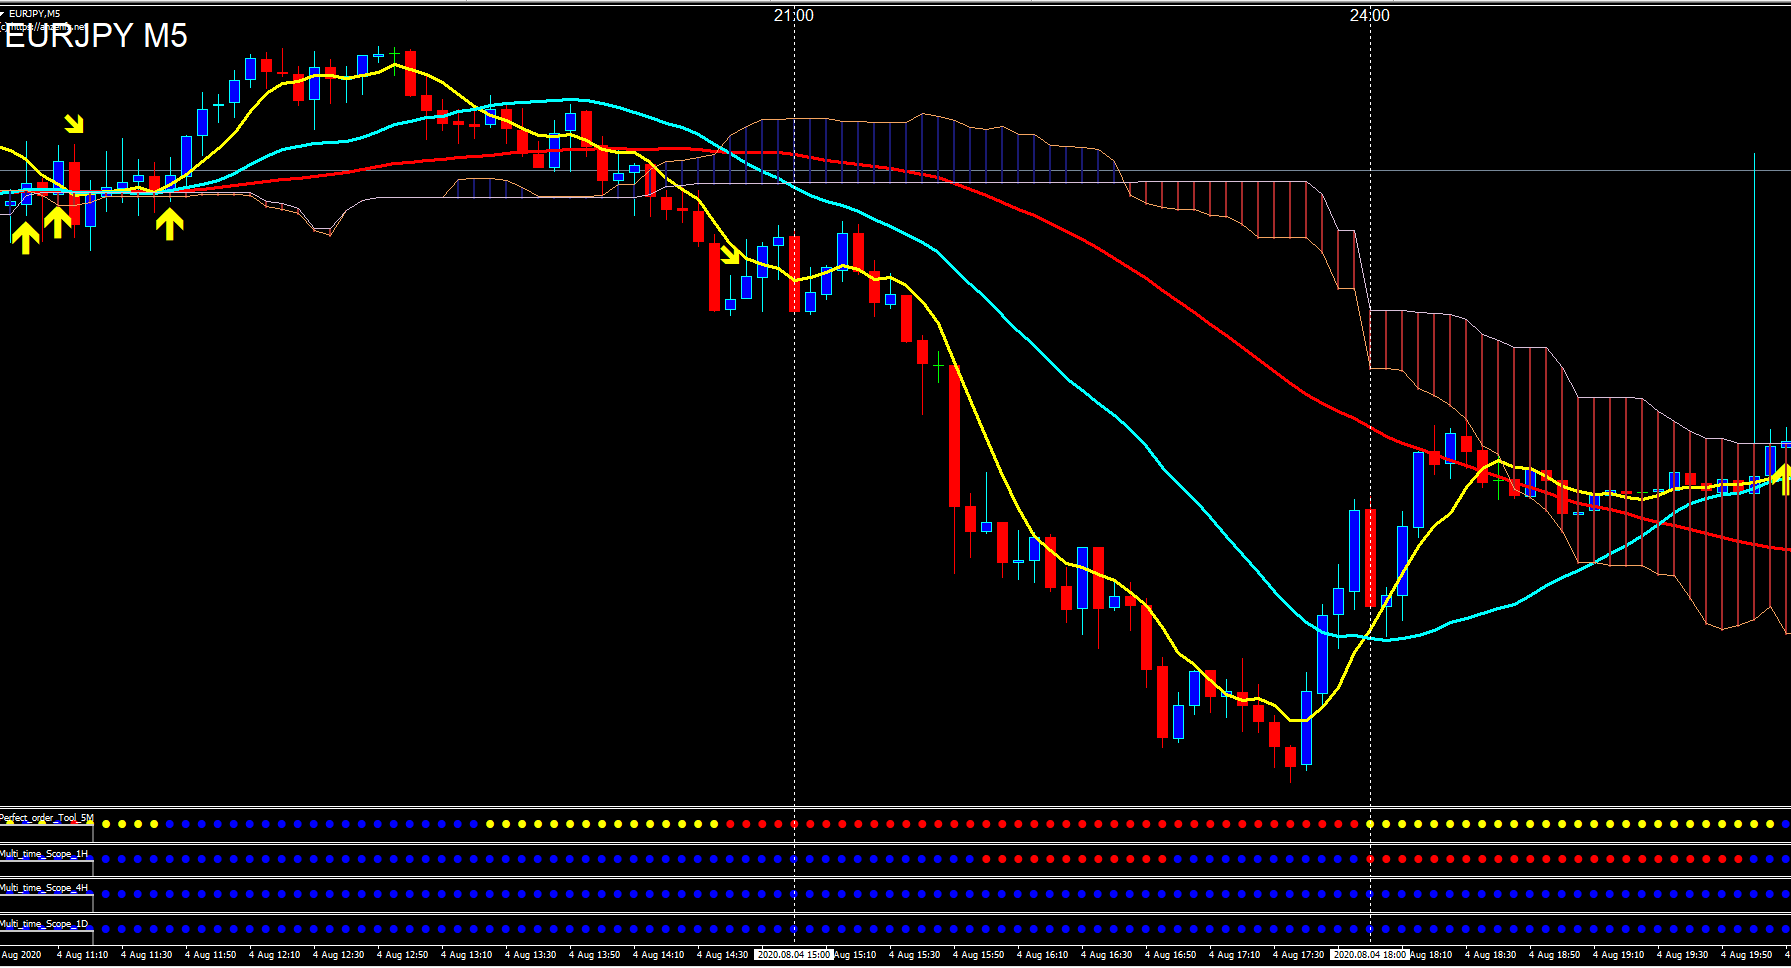Click the 24:00 session label
Screen dimensions: 1791x968
[x=1370, y=15]
